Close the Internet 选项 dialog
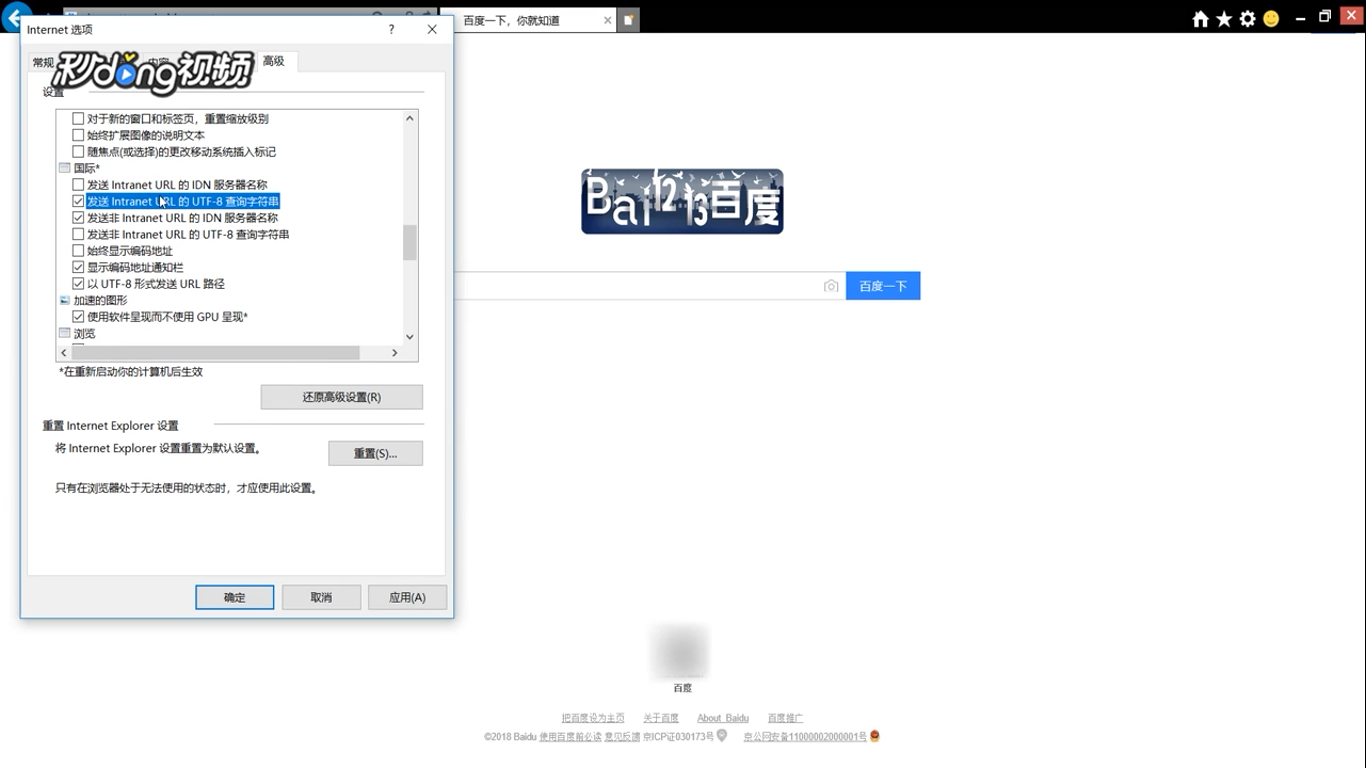The height and width of the screenshot is (768, 1366). pyautogui.click(x=432, y=30)
